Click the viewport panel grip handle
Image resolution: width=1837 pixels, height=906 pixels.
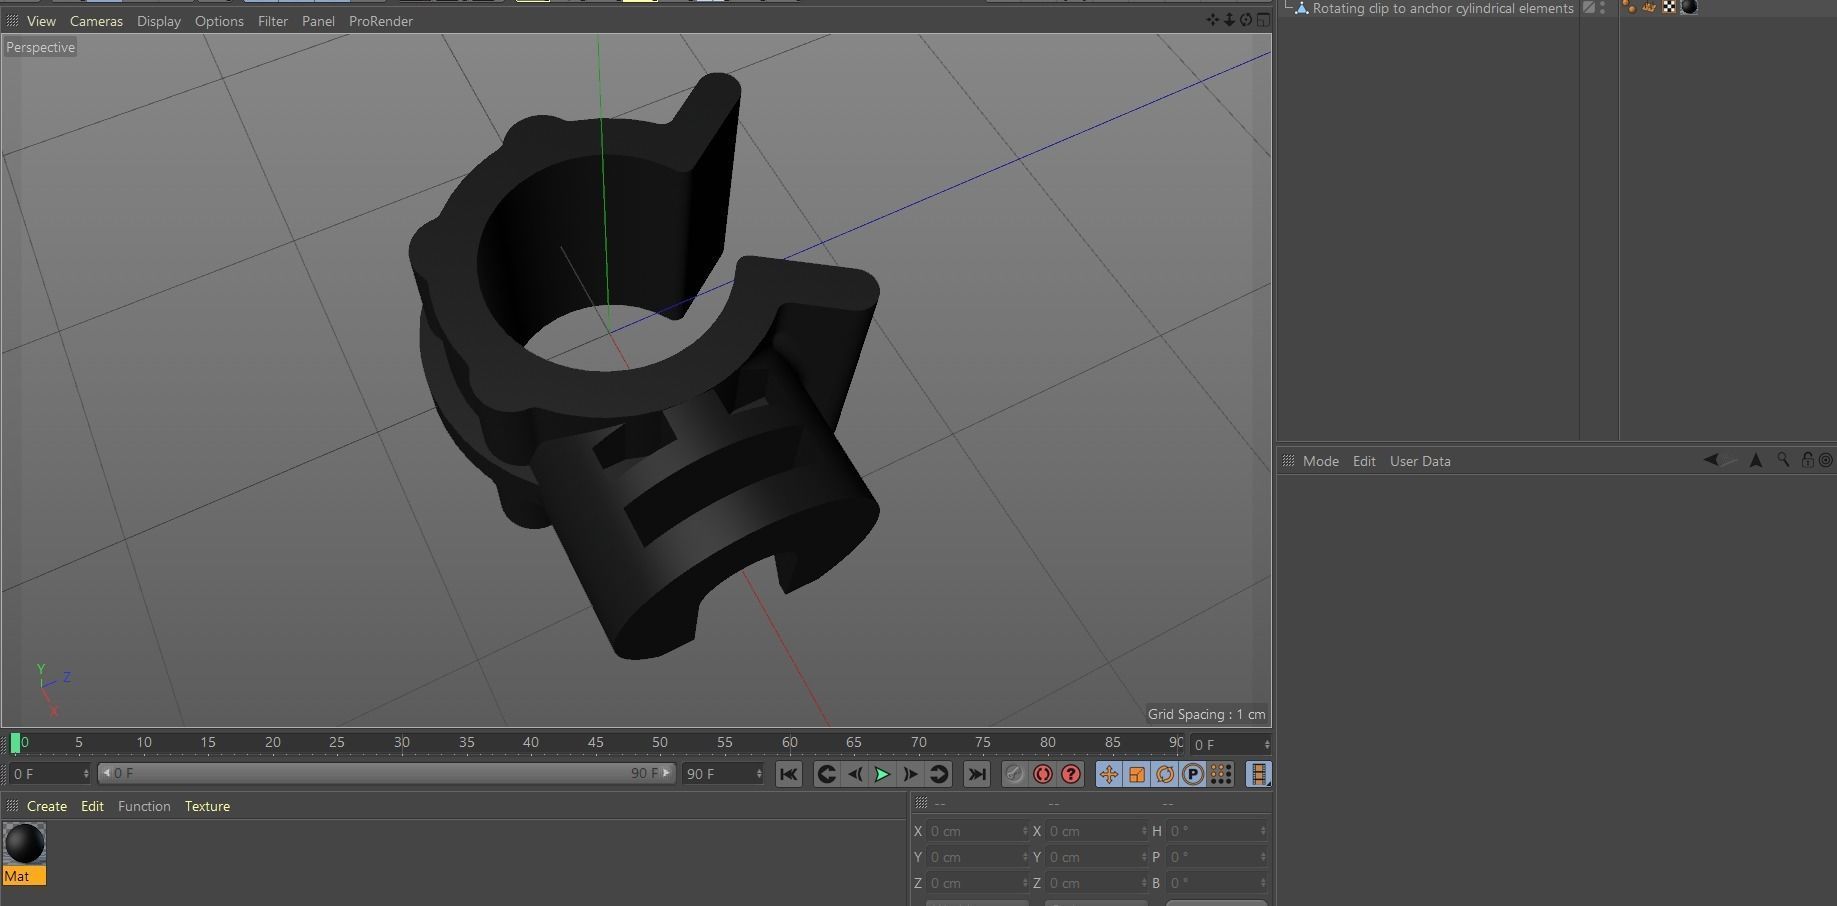point(12,20)
